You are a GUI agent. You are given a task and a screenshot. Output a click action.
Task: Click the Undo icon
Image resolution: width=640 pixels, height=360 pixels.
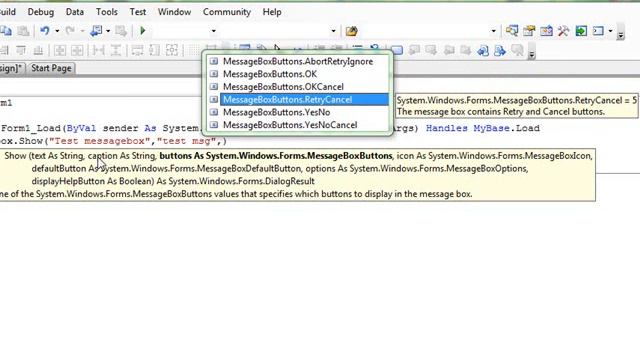(x=44, y=31)
